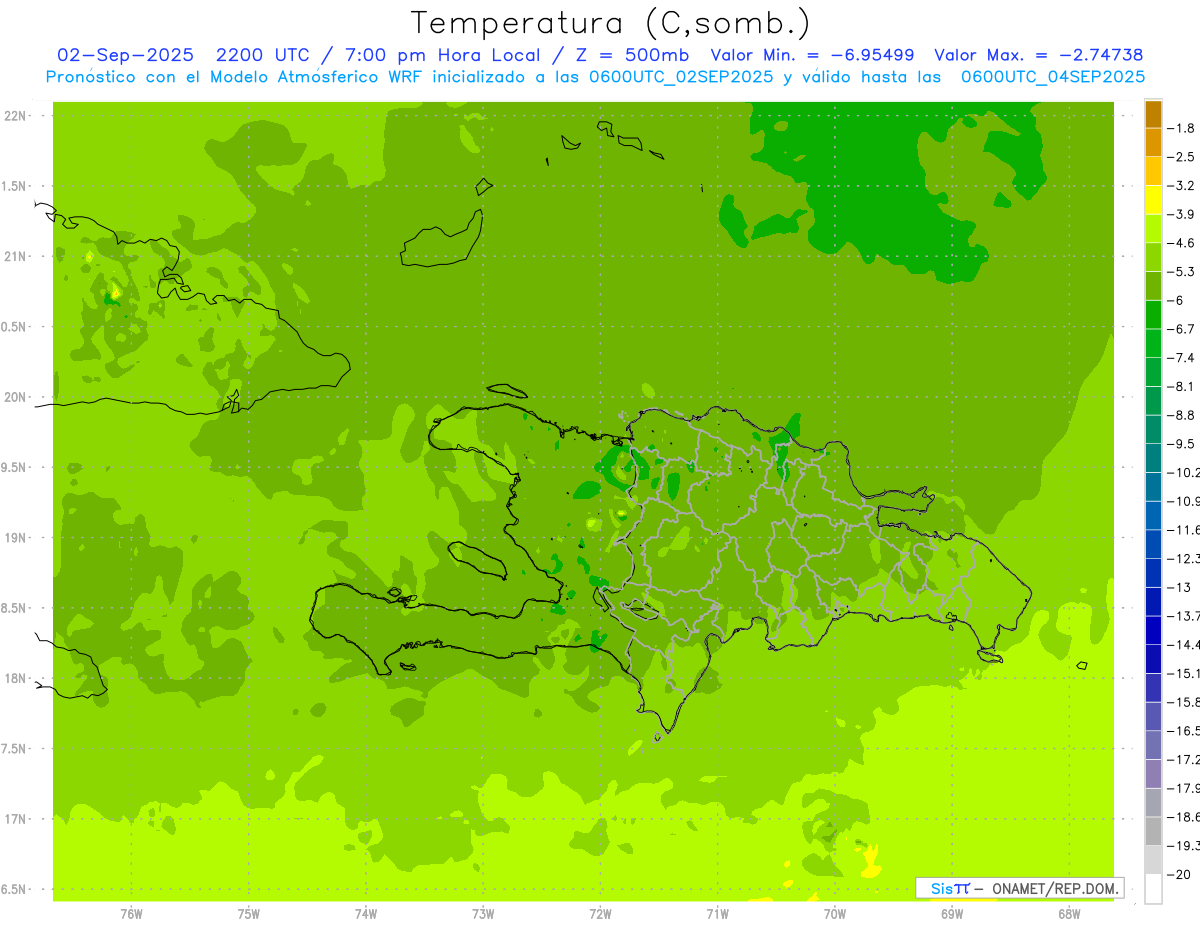Click the -5.3 legend value
The width and height of the screenshot is (1200, 927).
[x=1182, y=271]
